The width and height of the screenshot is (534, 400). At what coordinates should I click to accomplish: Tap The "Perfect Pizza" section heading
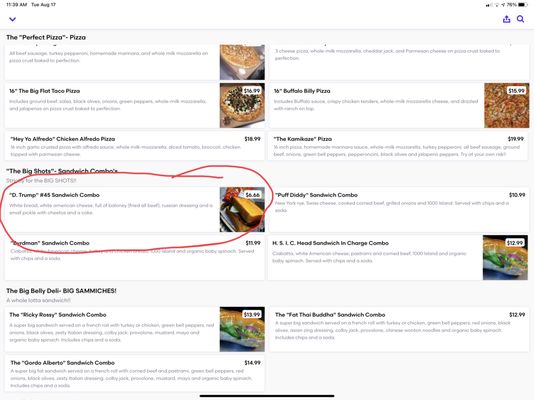[46, 37]
